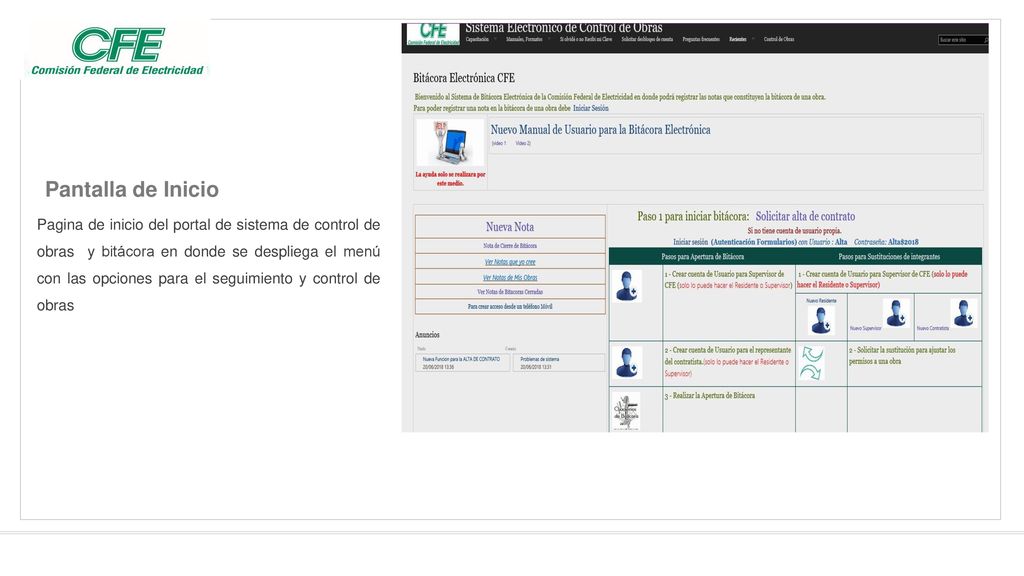Click the large CFE logo on the slide

coord(118,51)
